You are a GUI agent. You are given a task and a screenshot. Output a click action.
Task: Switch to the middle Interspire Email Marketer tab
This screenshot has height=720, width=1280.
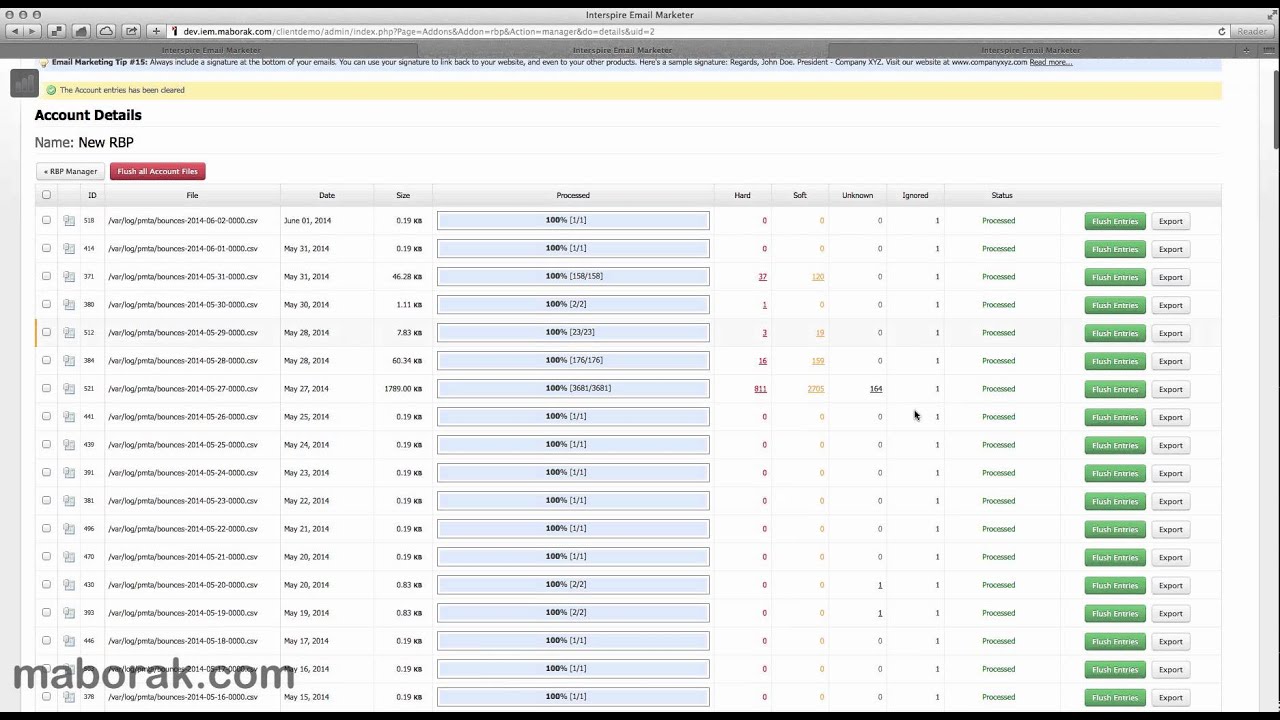pyautogui.click(x=622, y=50)
